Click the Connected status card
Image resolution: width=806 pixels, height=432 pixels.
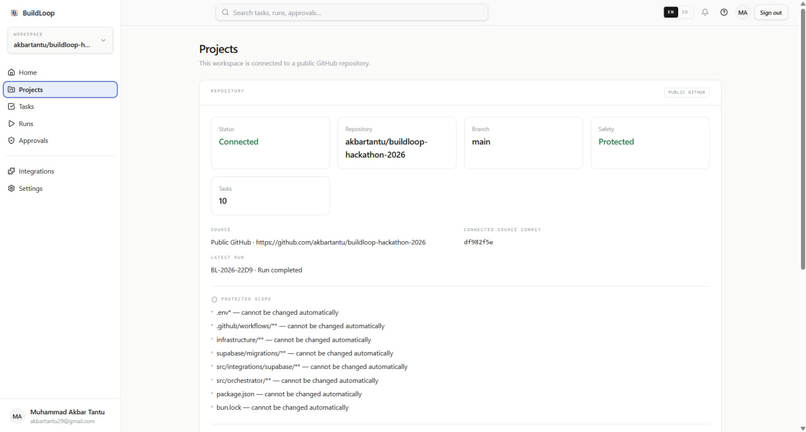click(x=270, y=142)
